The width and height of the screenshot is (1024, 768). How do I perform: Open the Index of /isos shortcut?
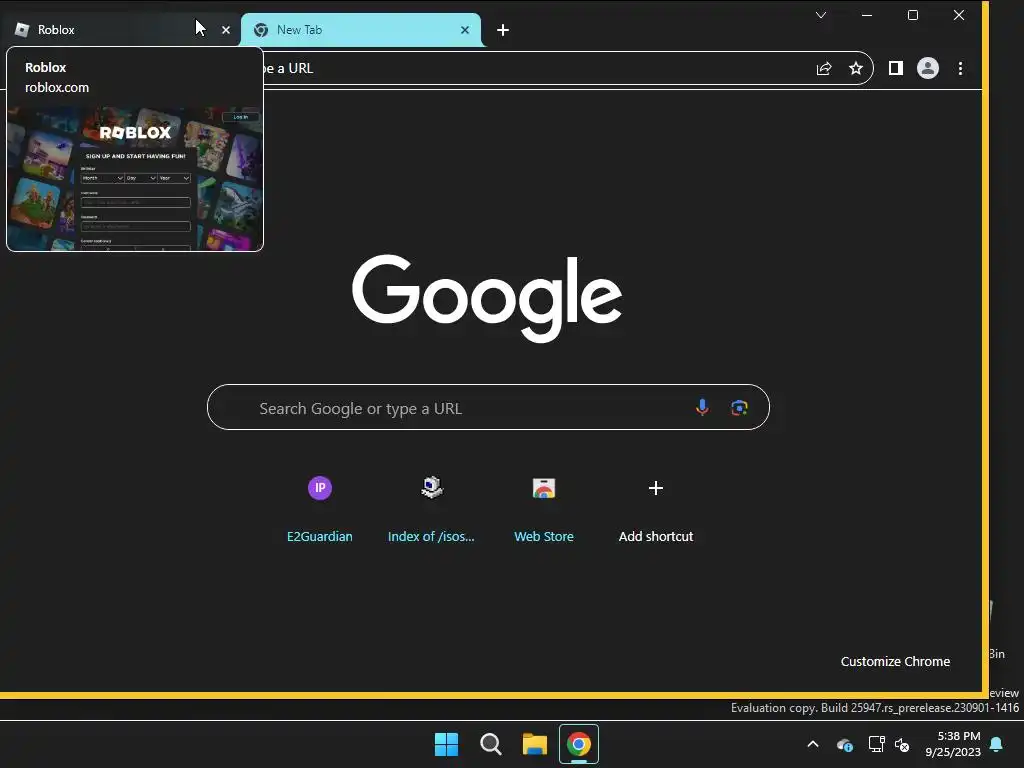[432, 509]
